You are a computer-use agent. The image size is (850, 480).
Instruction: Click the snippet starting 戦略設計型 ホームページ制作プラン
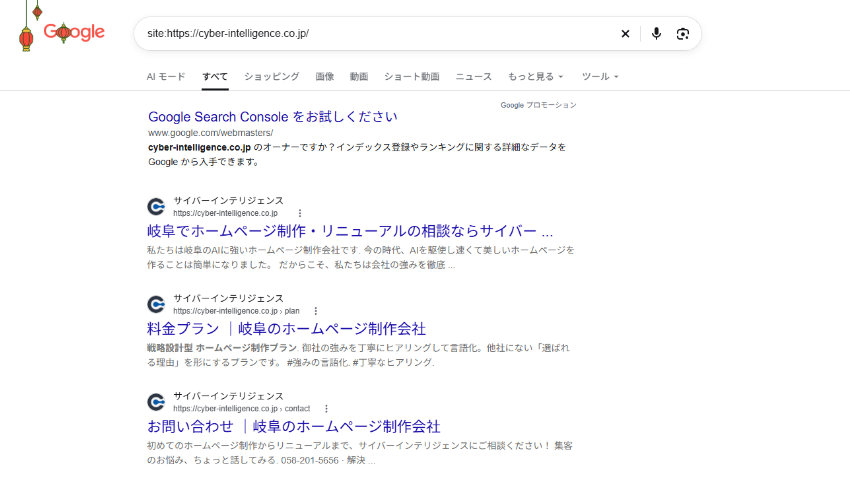[x=358, y=355]
